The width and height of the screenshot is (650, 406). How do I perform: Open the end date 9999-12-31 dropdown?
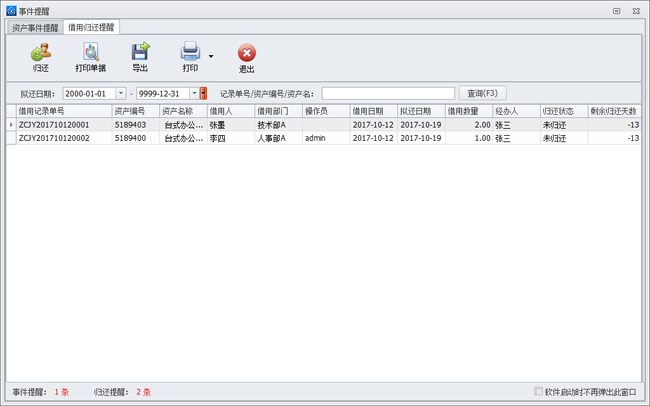pyautogui.click(x=194, y=93)
